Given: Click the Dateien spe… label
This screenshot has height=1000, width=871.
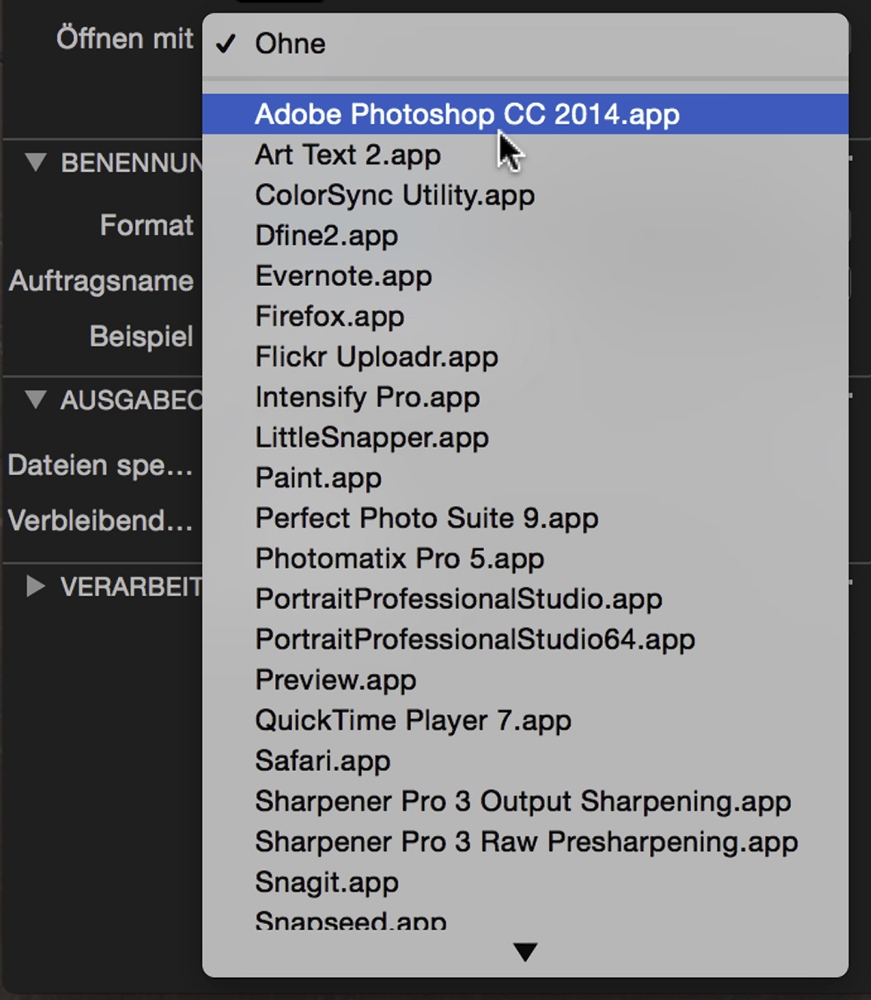Looking at the screenshot, I should 100,466.
